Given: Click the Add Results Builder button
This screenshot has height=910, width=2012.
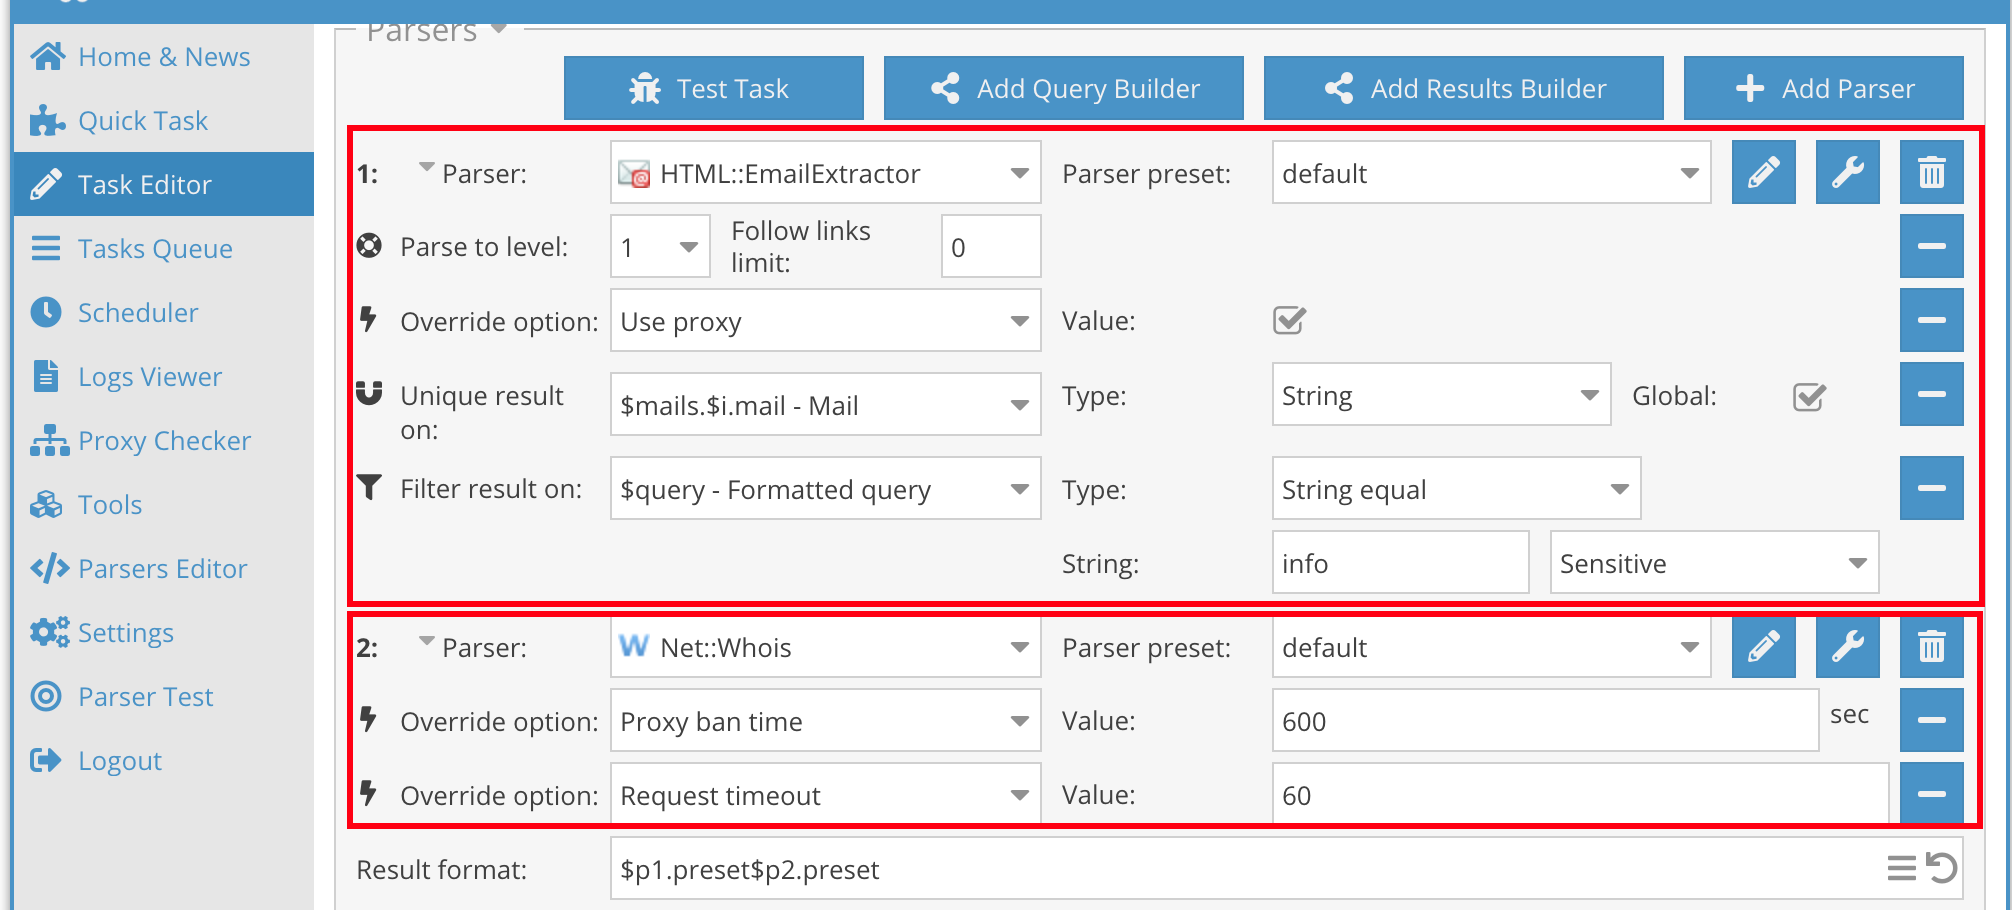Looking at the screenshot, I should click(x=1463, y=89).
